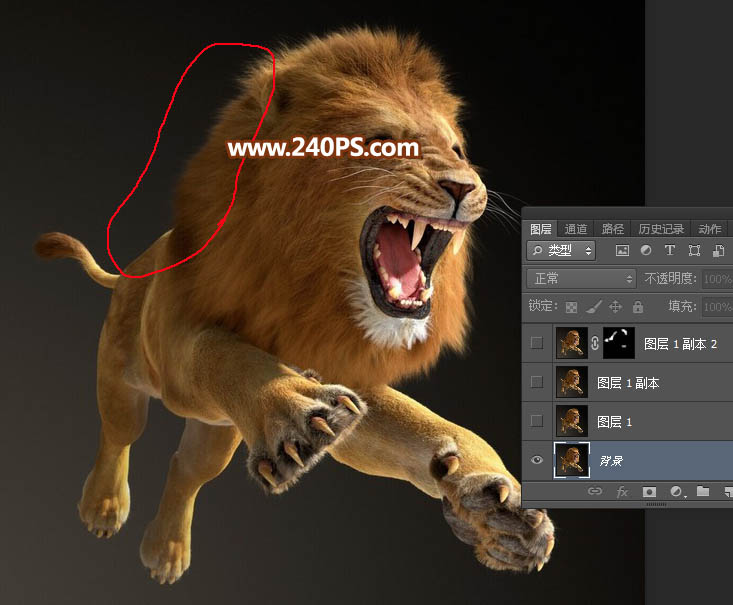Click the shape layer filter icon
This screenshot has width=733, height=605.
click(x=692, y=251)
